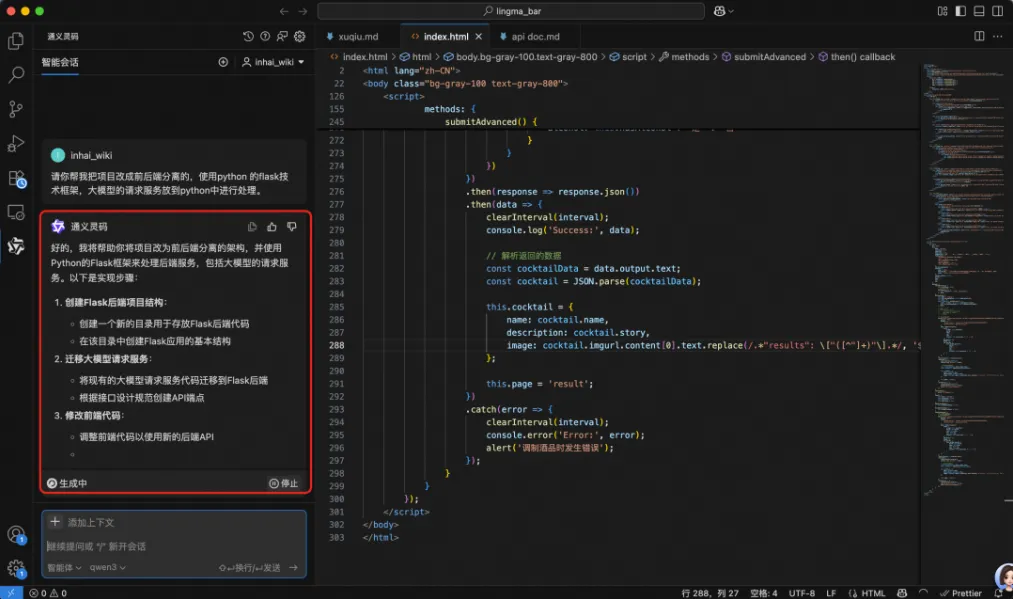Select the index.html tab
This screenshot has width=1013, height=599.
[x=446, y=36]
